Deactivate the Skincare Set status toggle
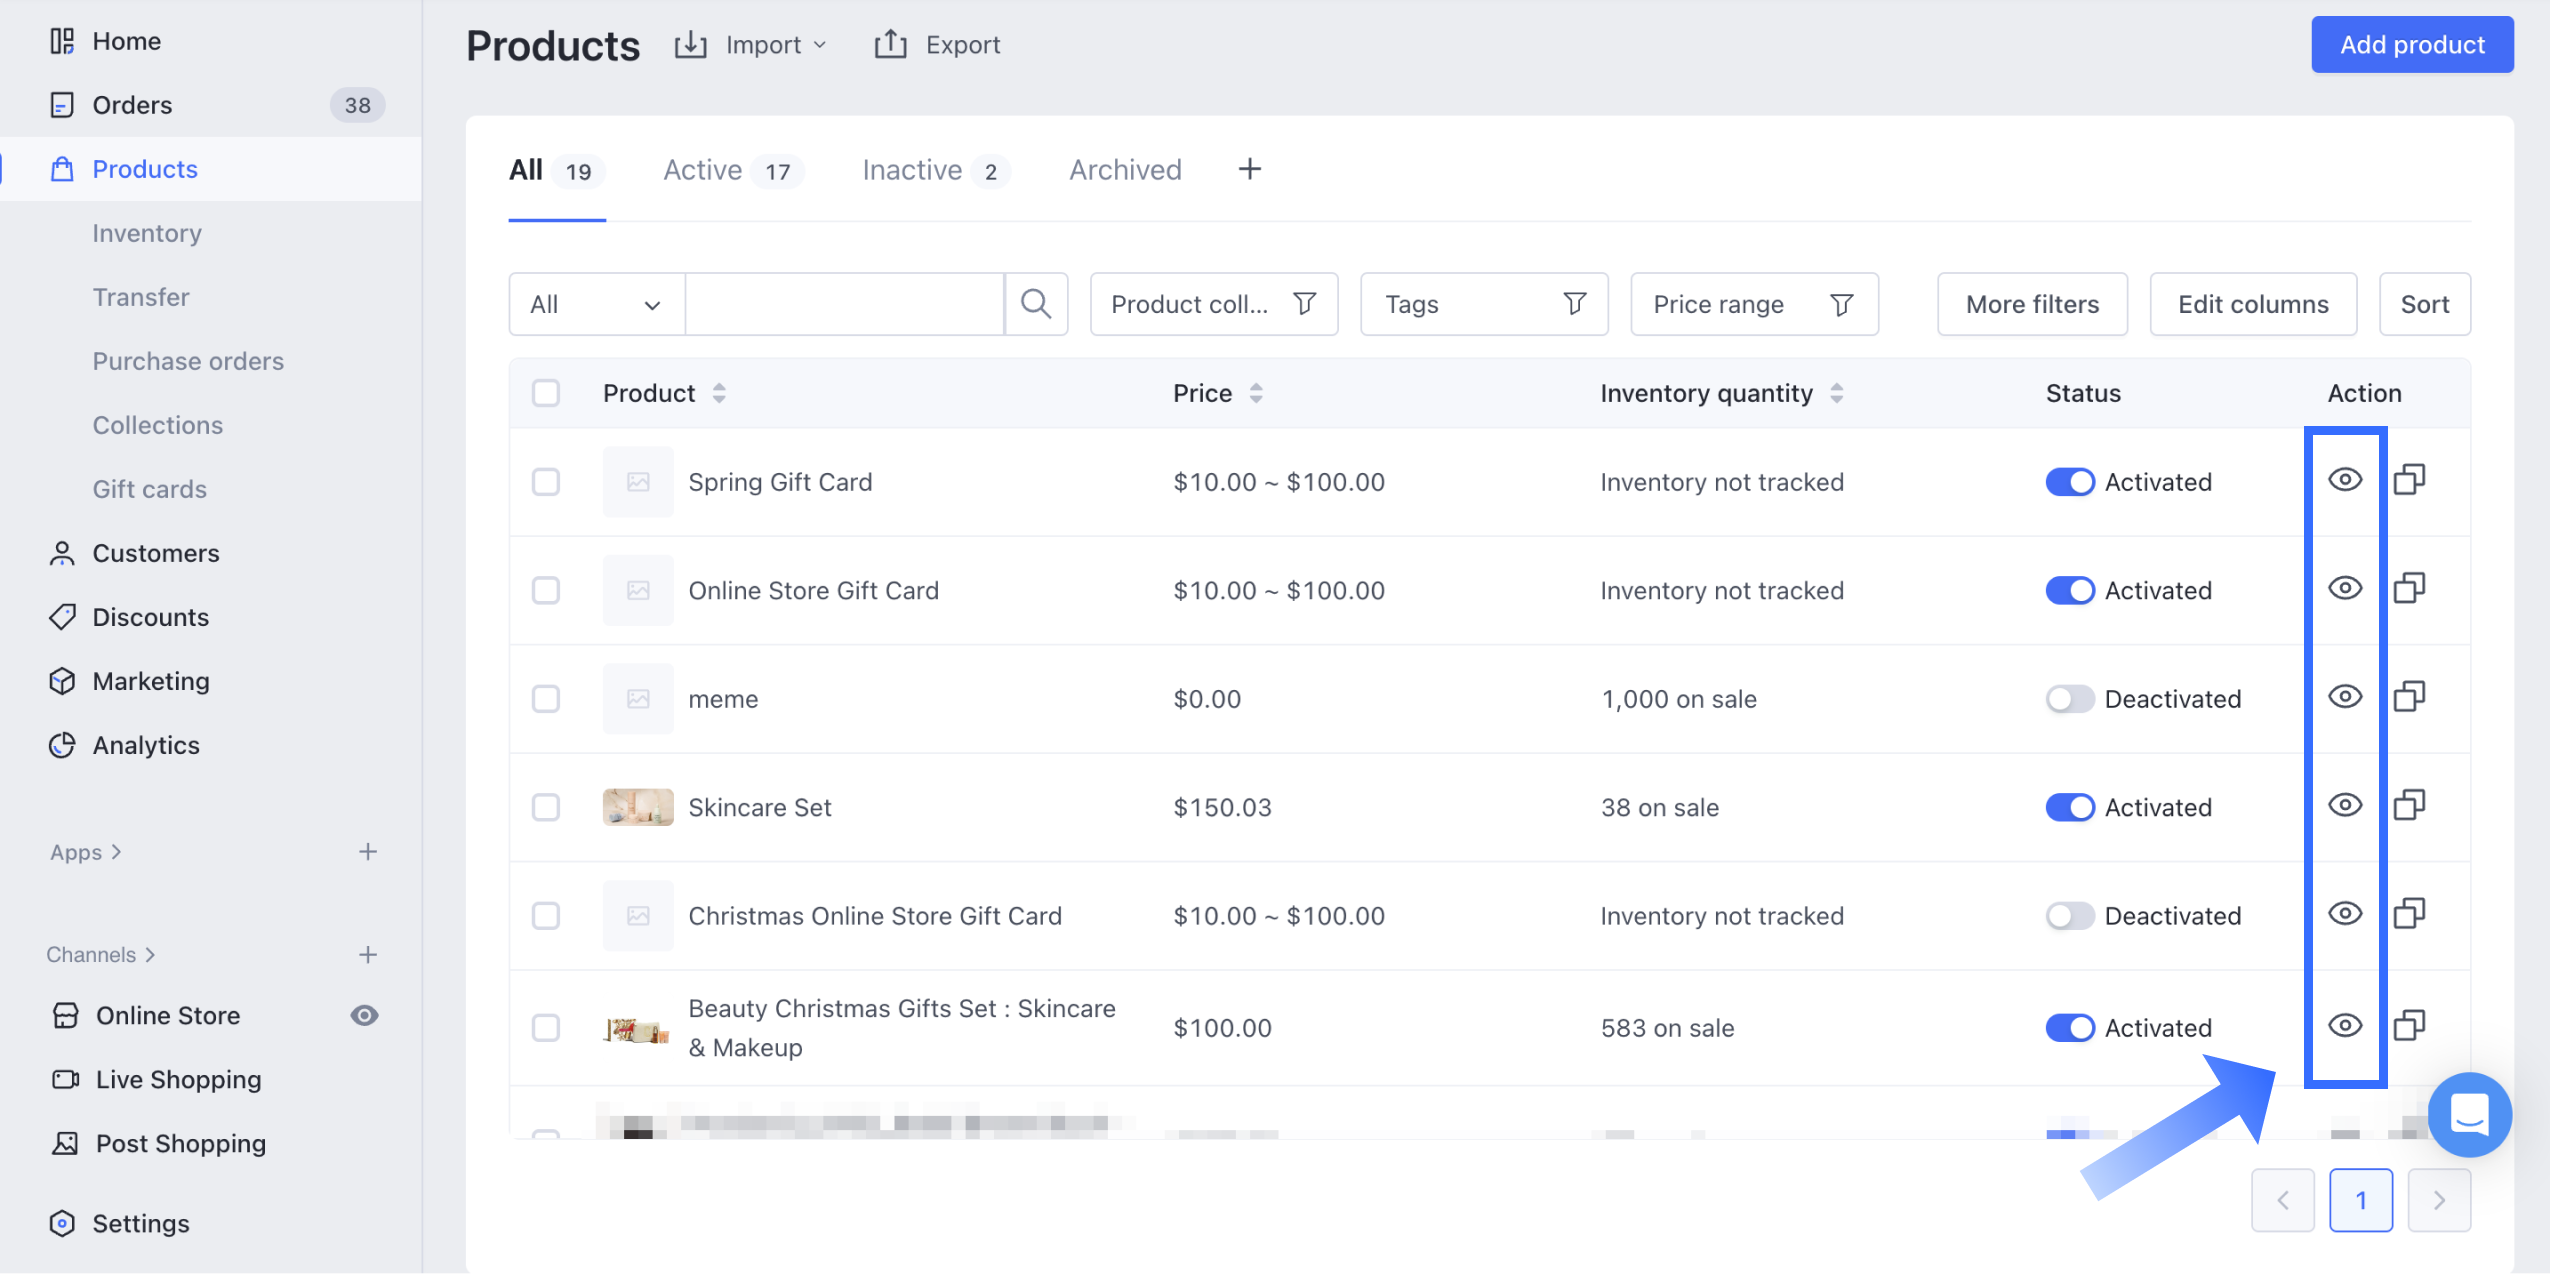 tap(2069, 807)
